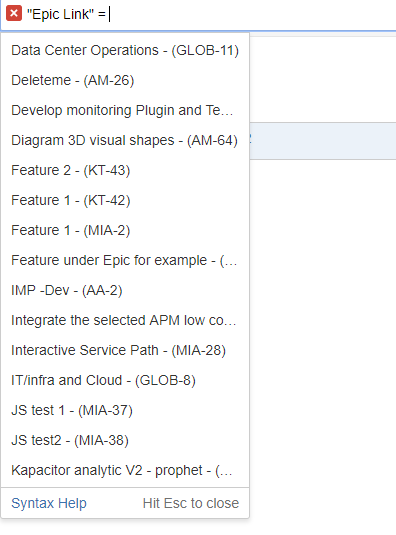This screenshot has height=535, width=396.
Task: Click the Hit Esc to close hint
Action: (191, 503)
